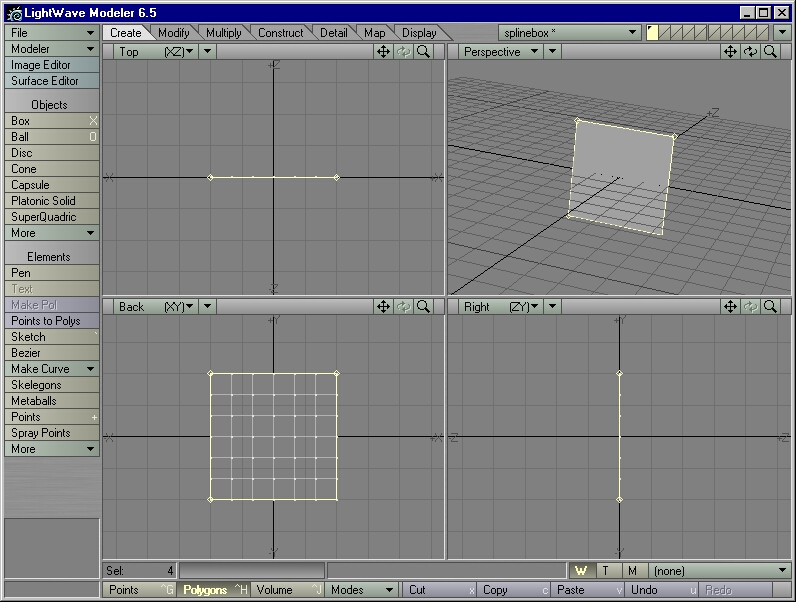Image resolution: width=796 pixels, height=602 pixels.
Task: Click the zoom magnifier in Top viewport
Action: (x=423, y=52)
